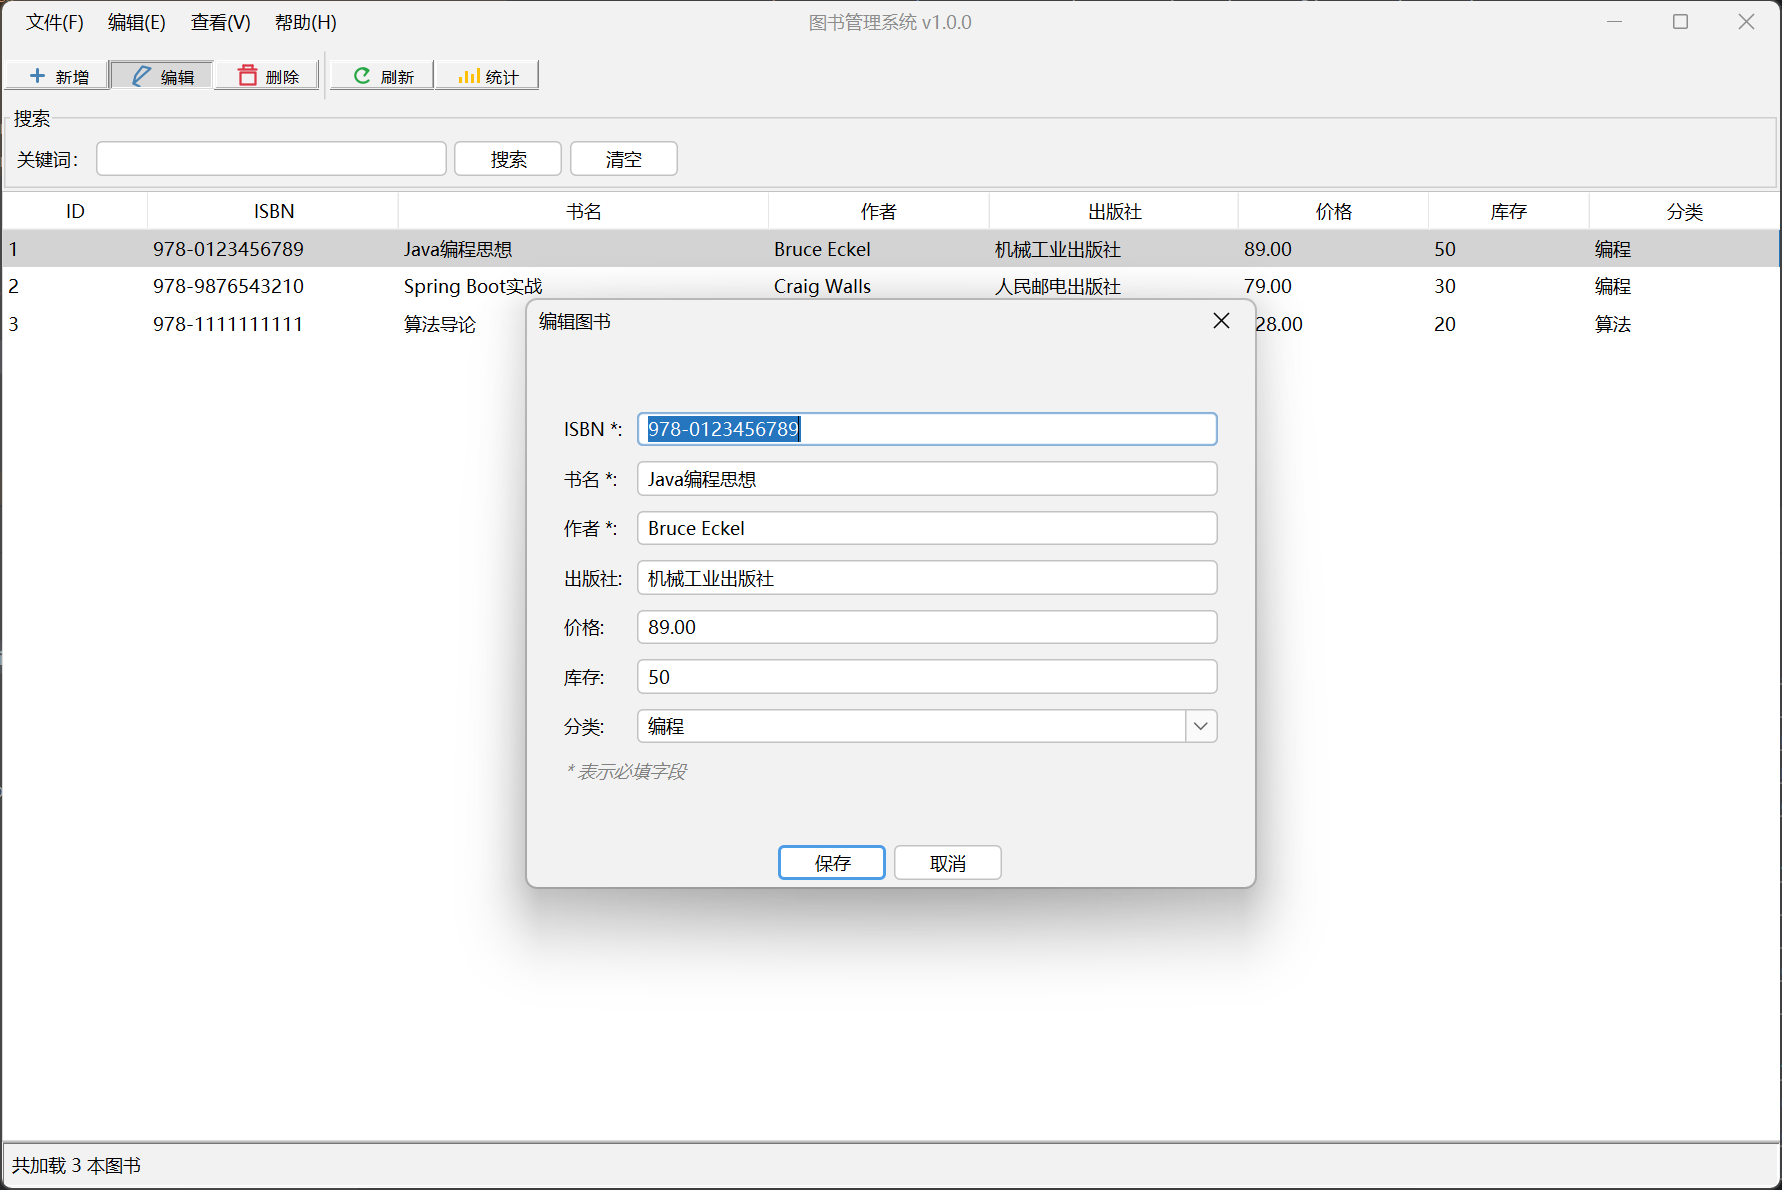Close the 编辑图书 dialog
This screenshot has width=1782, height=1190.
tap(1221, 321)
